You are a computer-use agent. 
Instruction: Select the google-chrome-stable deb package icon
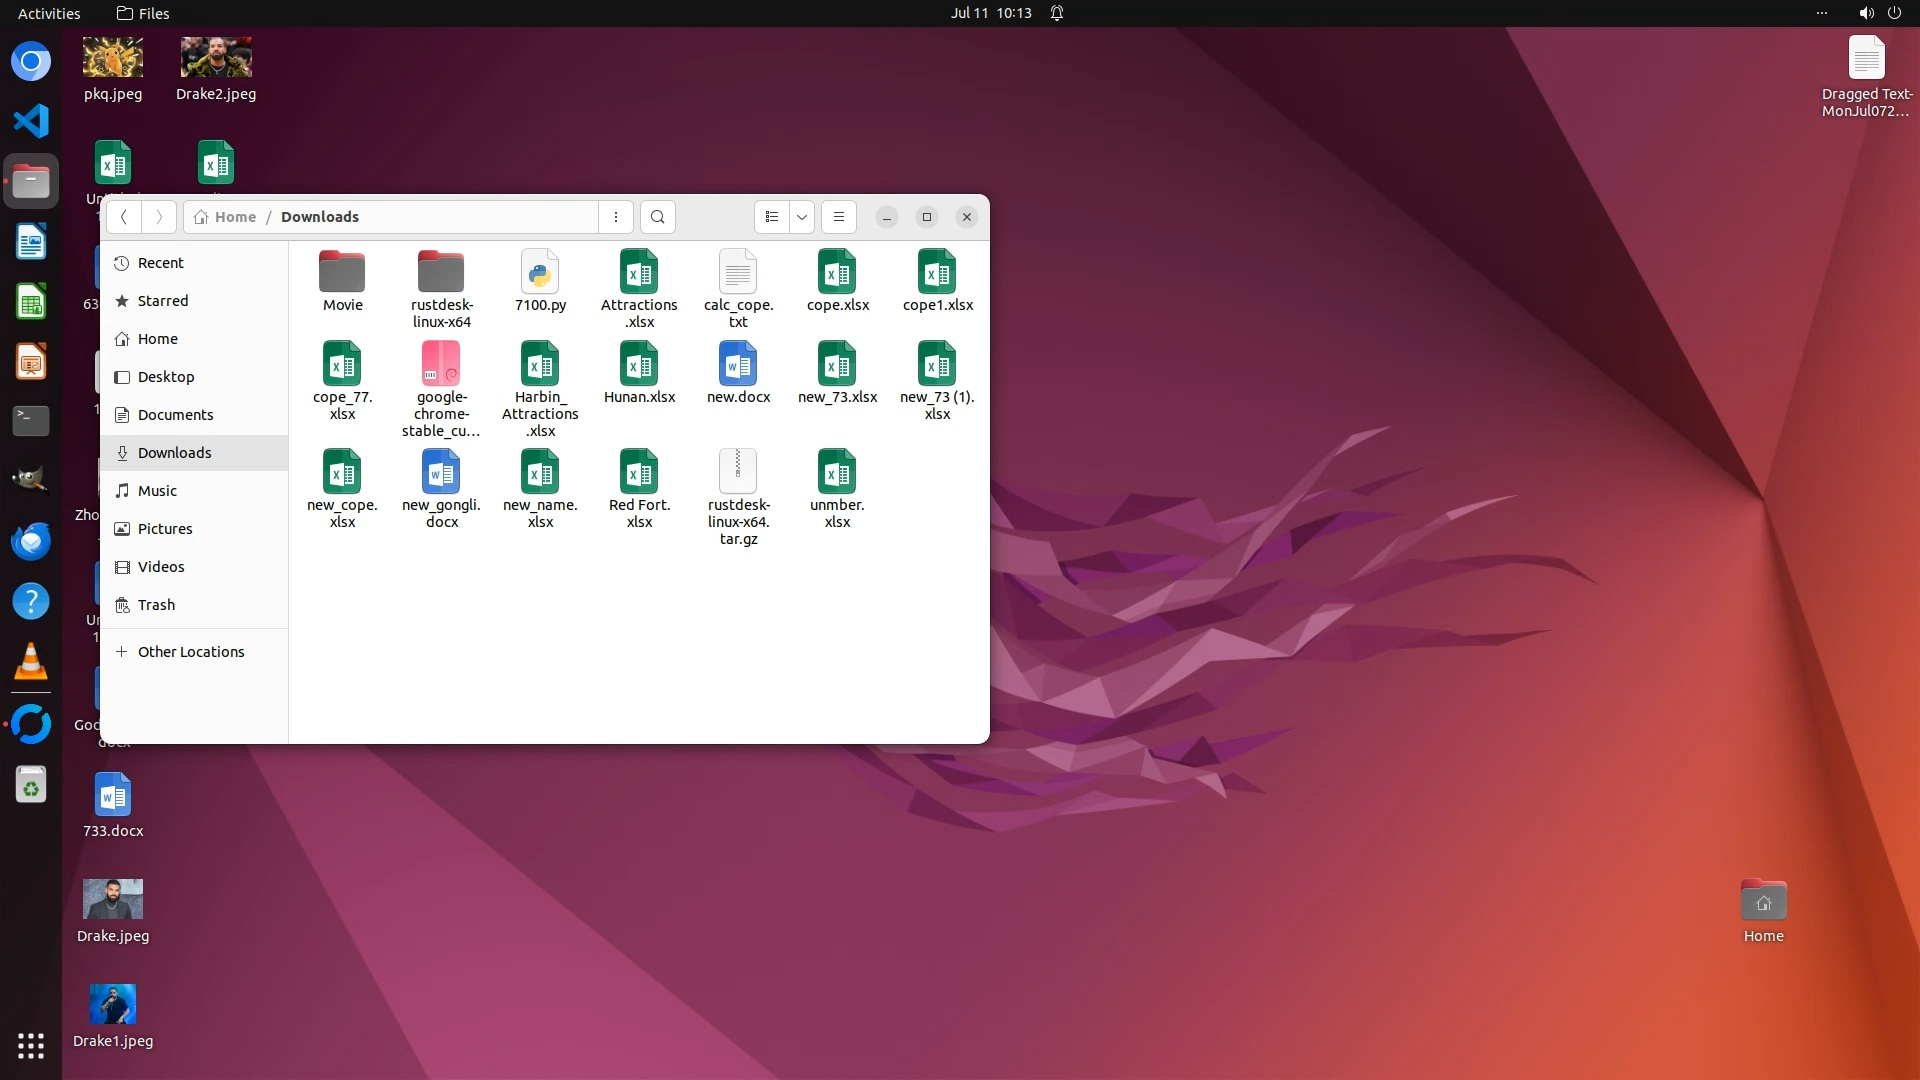pyautogui.click(x=441, y=364)
